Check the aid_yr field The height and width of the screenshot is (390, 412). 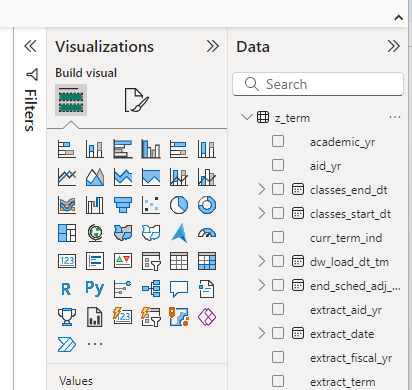(x=278, y=165)
